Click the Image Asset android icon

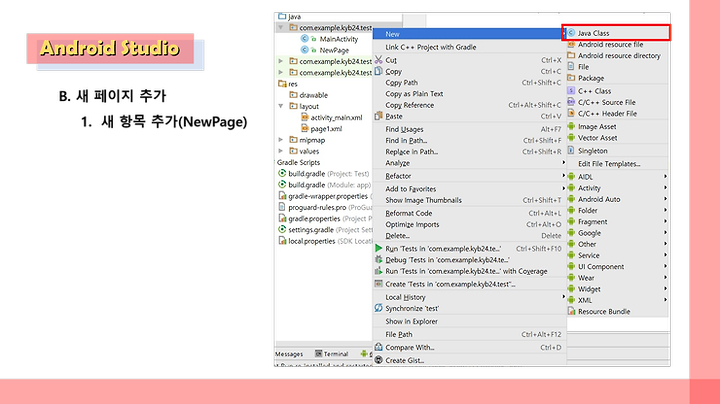[571, 126]
